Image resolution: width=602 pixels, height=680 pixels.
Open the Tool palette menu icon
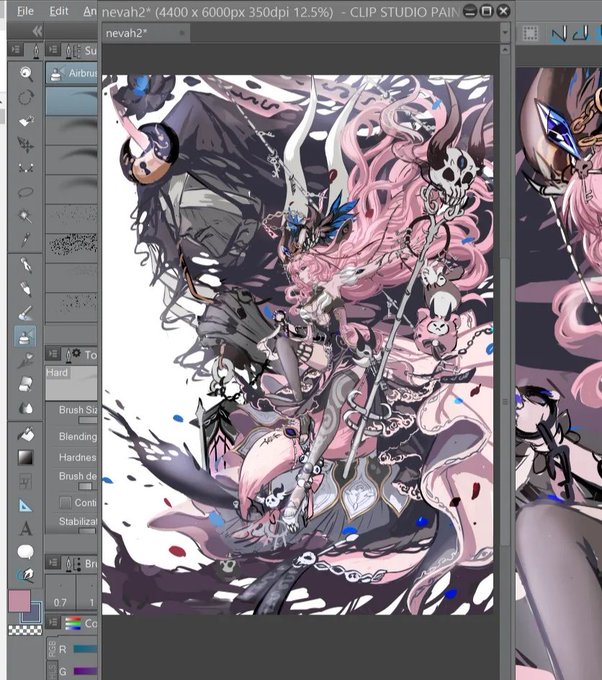(16, 50)
